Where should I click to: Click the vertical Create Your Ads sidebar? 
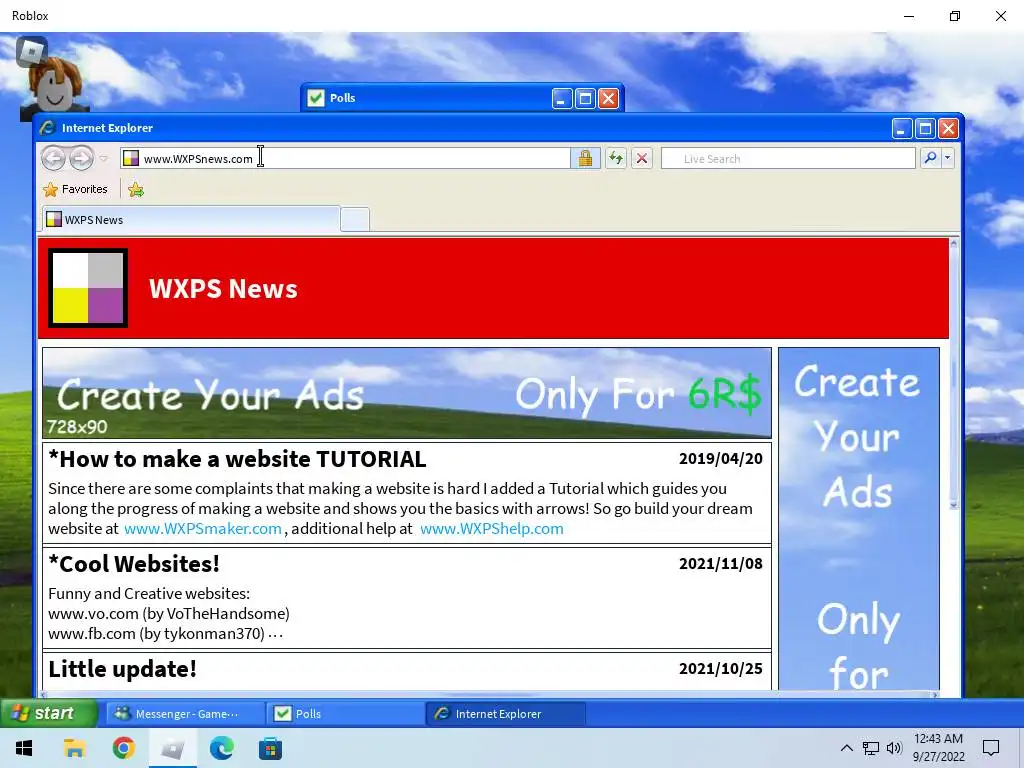coord(859,519)
